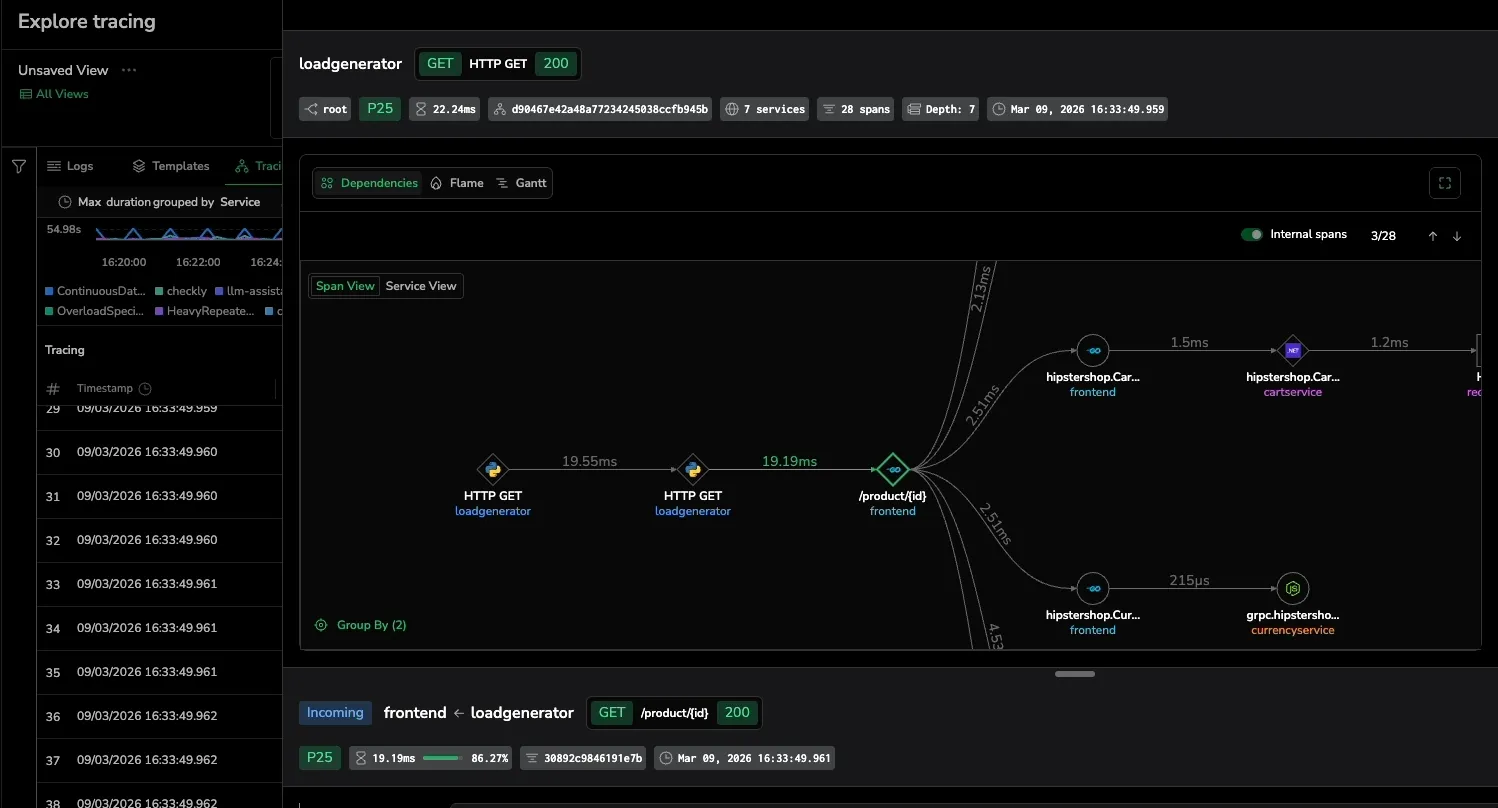
Task: Select table row 37
Action: point(160,760)
